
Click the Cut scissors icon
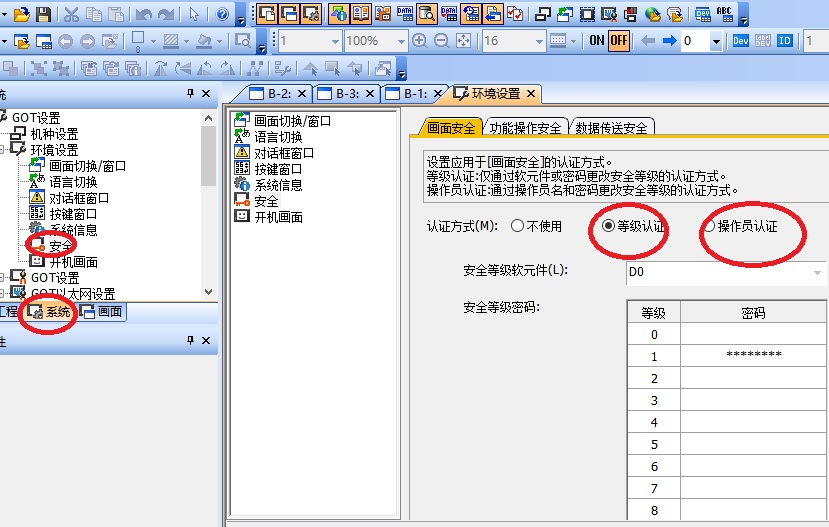tap(72, 14)
